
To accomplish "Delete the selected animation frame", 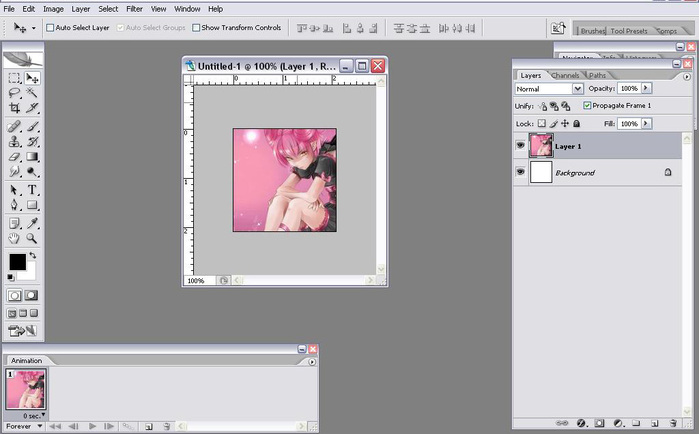I will (x=166, y=426).
